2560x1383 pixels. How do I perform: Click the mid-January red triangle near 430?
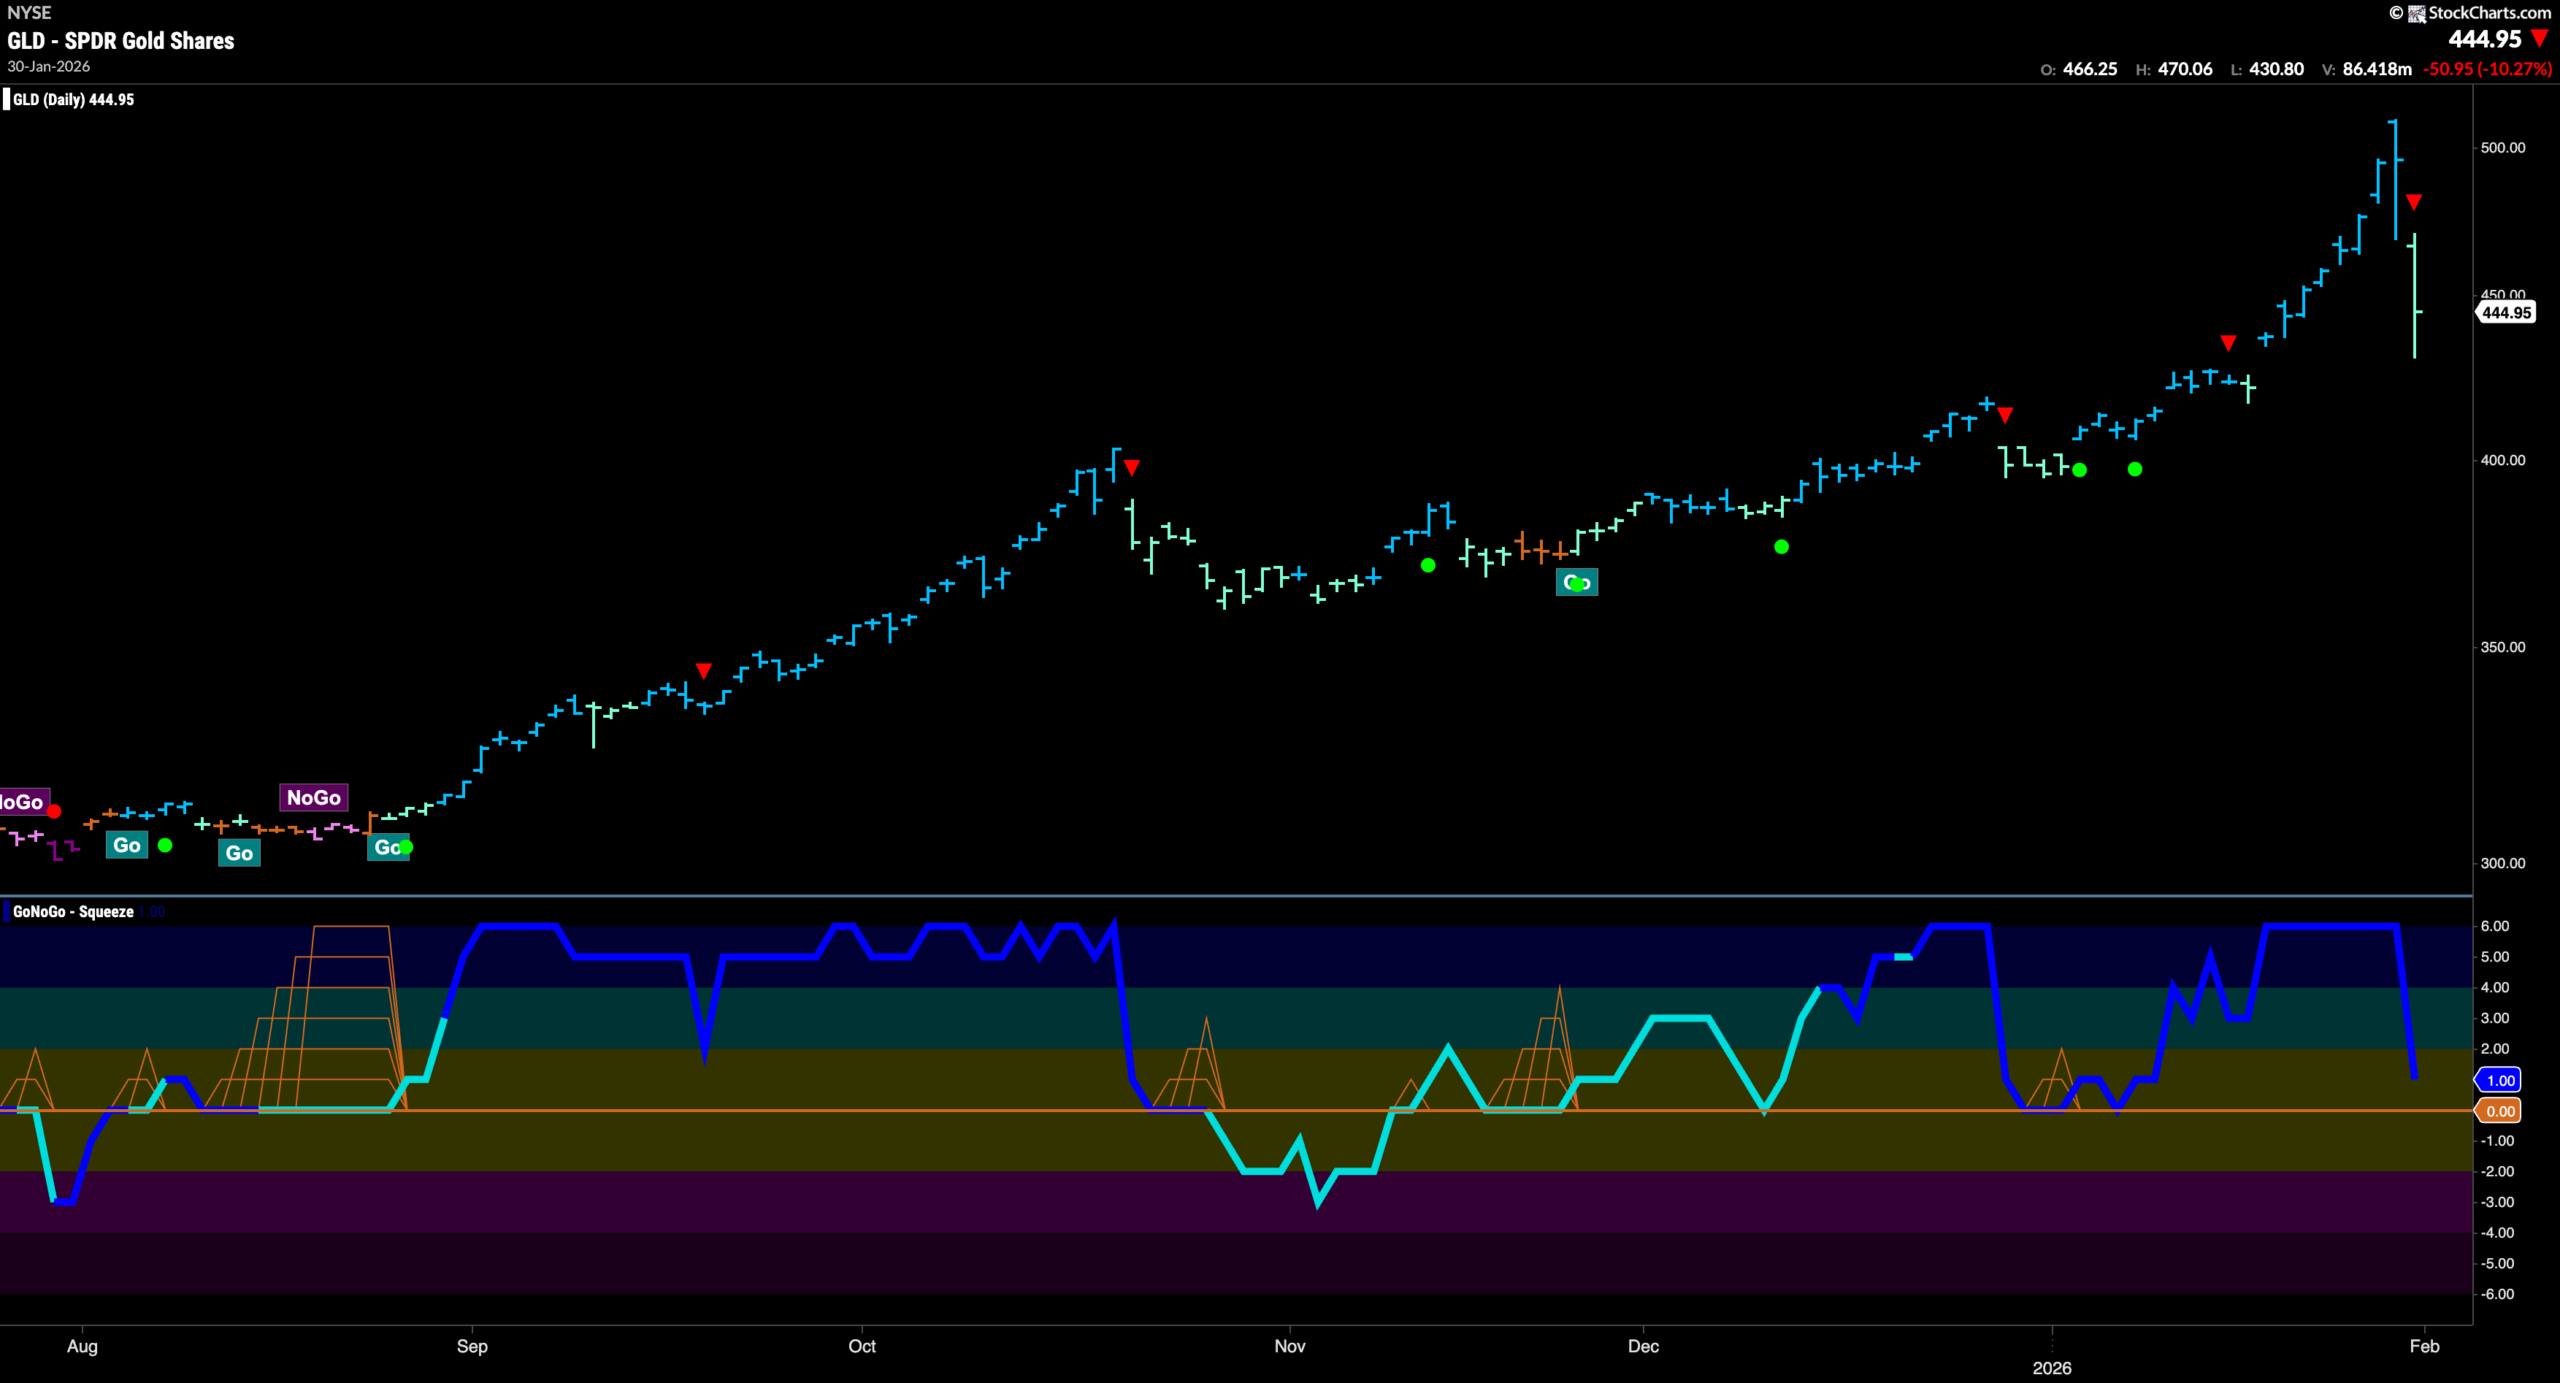(x=2228, y=343)
